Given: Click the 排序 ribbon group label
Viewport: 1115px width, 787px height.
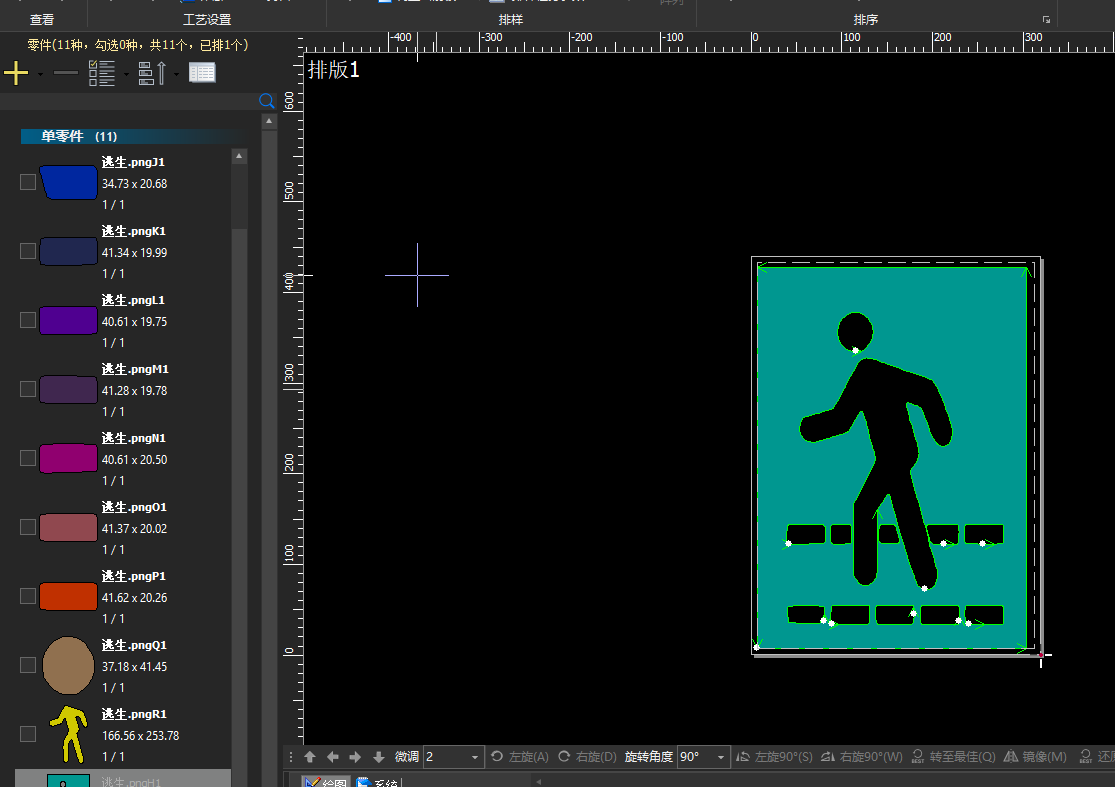Looking at the screenshot, I should [865, 20].
